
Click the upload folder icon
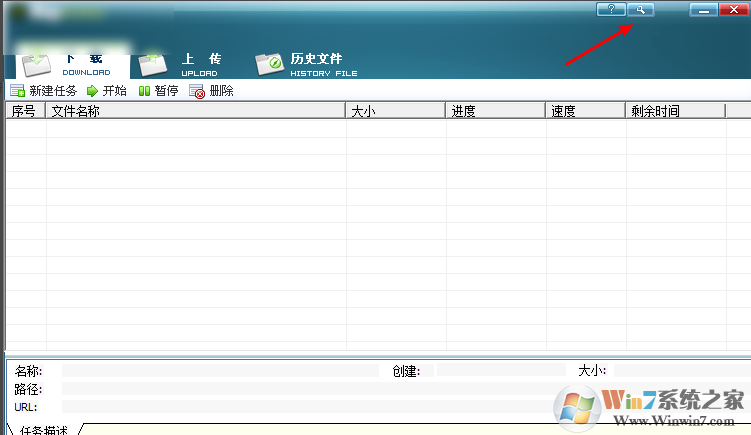(152, 65)
